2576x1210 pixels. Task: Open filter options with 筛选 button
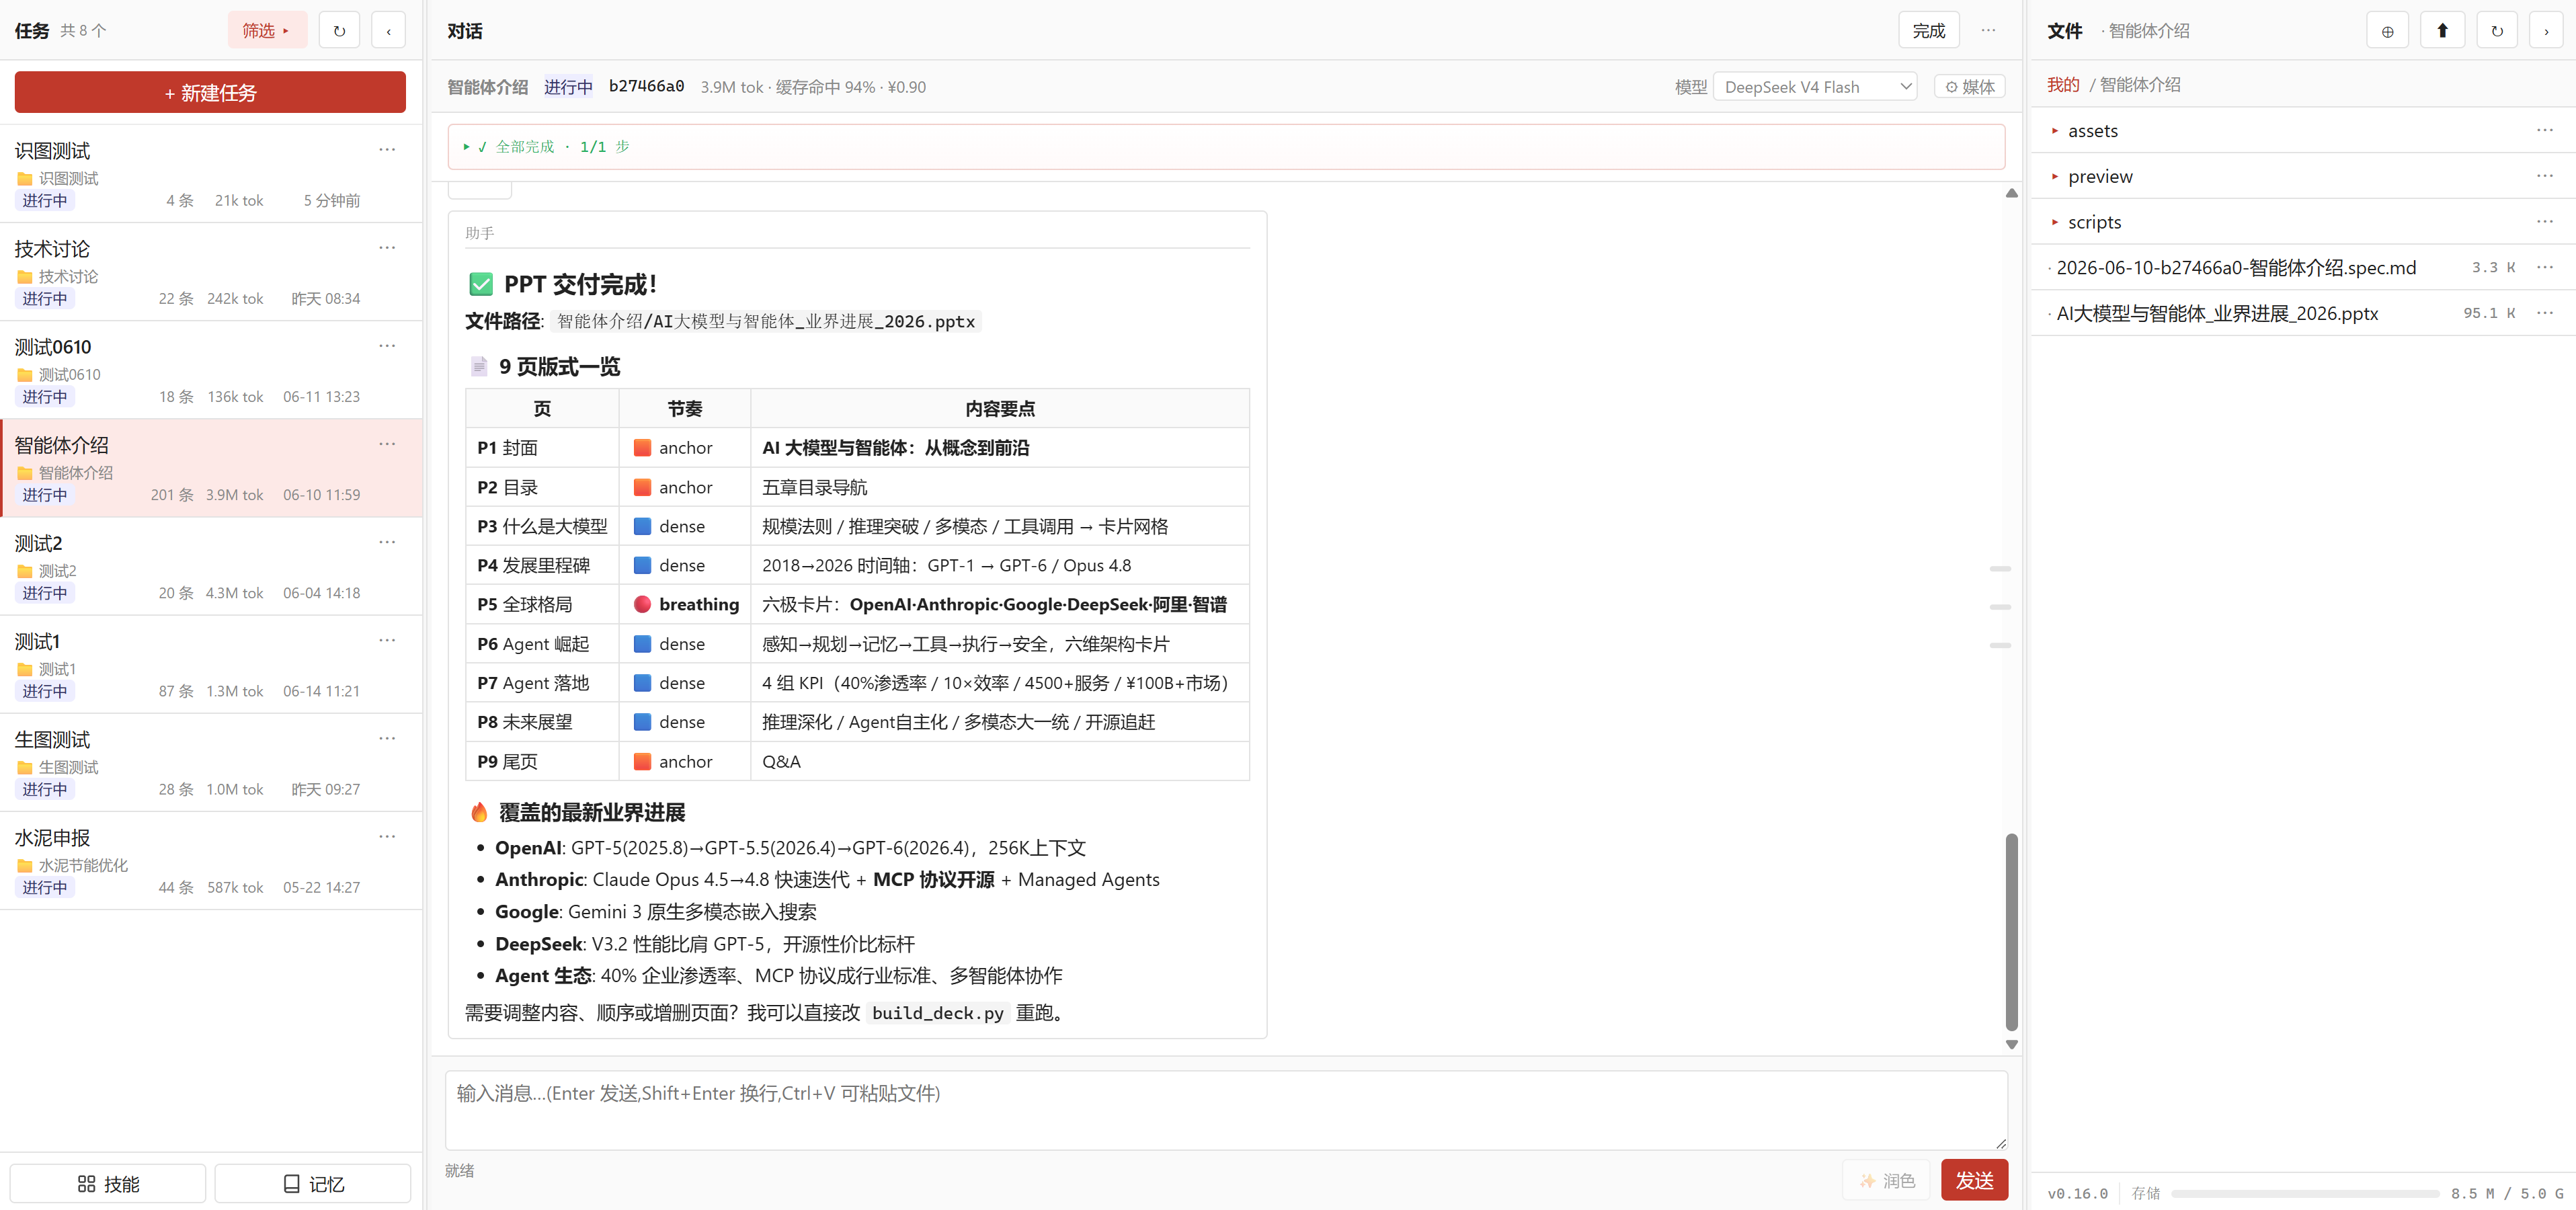266,31
